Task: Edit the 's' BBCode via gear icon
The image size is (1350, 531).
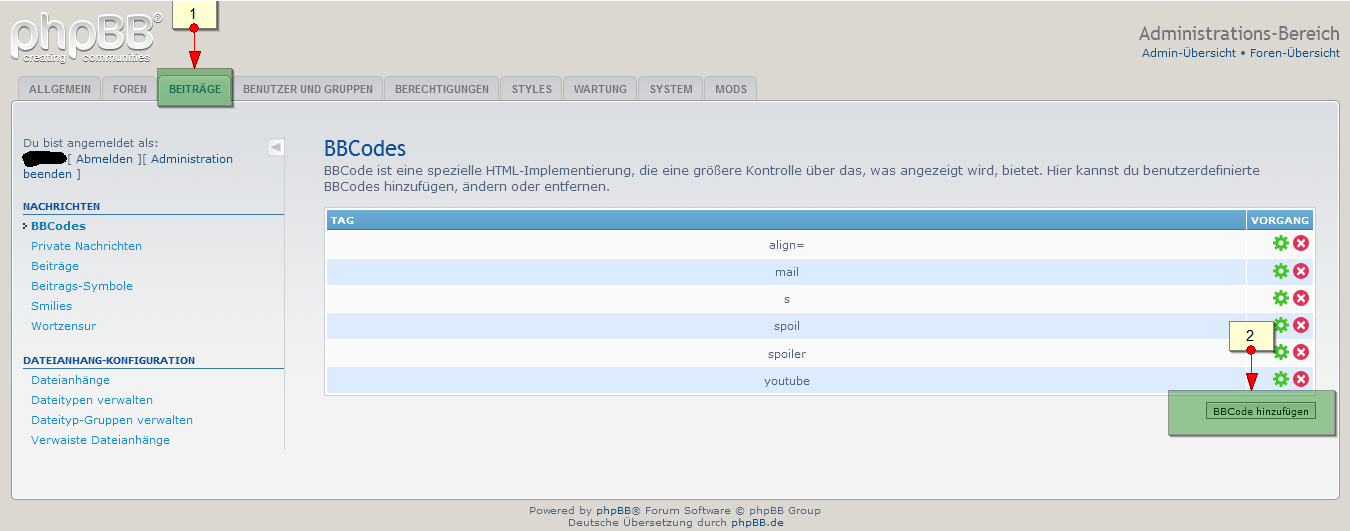Action: click(1280, 298)
